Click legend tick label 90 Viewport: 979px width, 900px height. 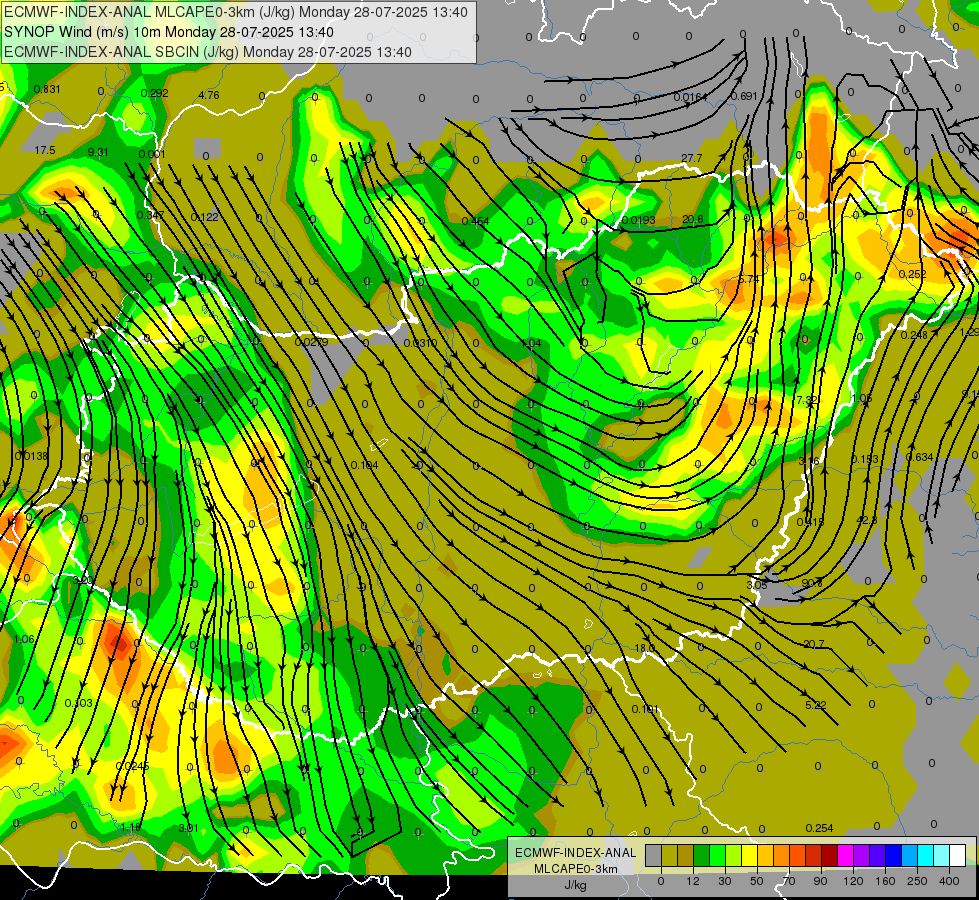tap(820, 881)
